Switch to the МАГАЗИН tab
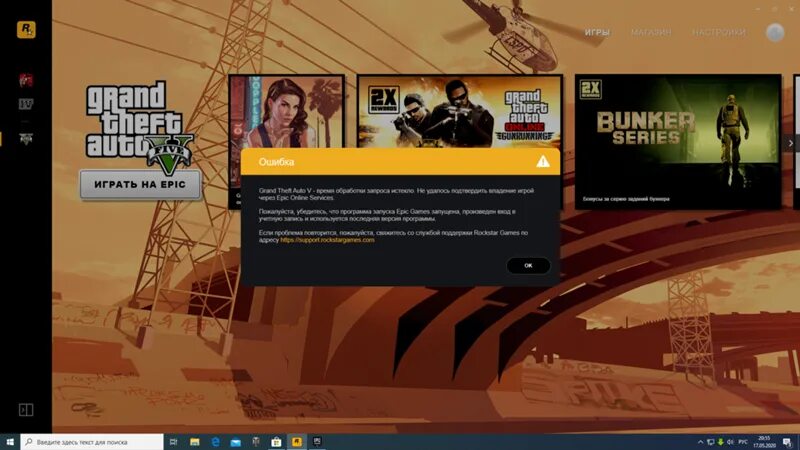Screen dimensions: 800x450 coord(651,32)
